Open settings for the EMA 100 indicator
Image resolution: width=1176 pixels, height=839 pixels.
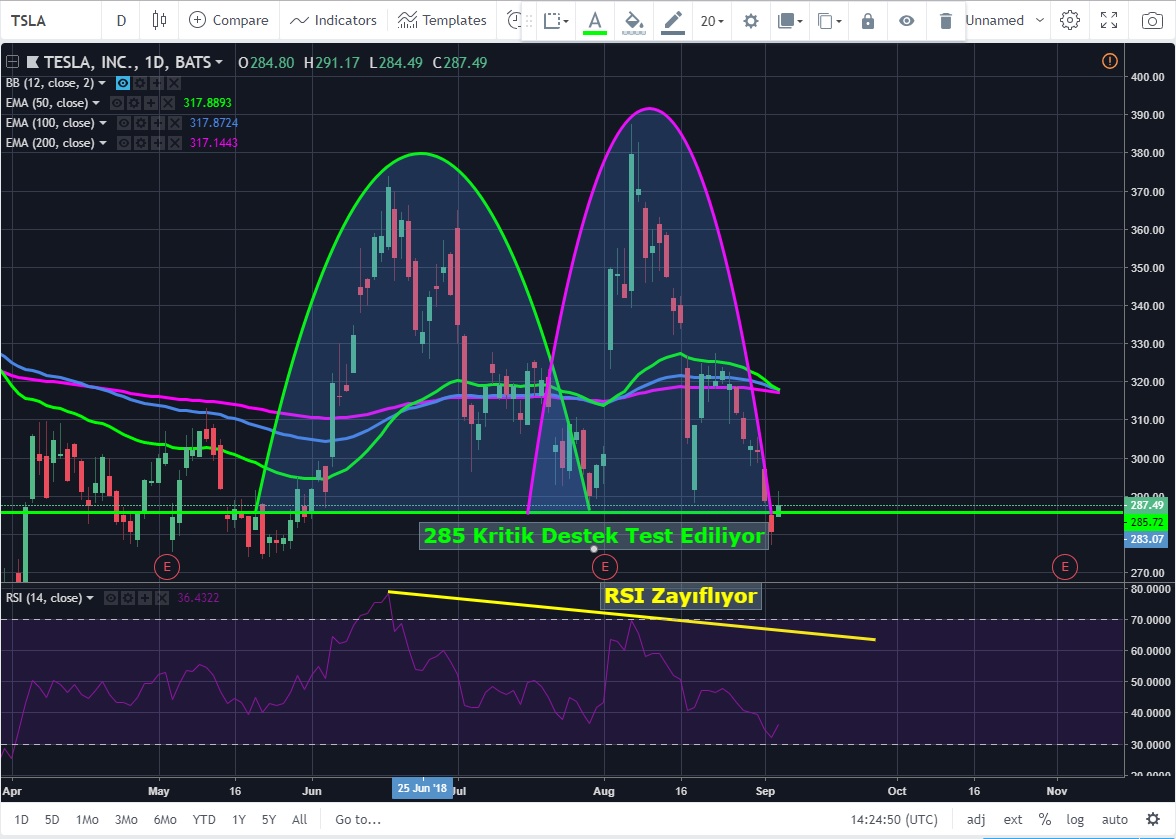(x=141, y=123)
